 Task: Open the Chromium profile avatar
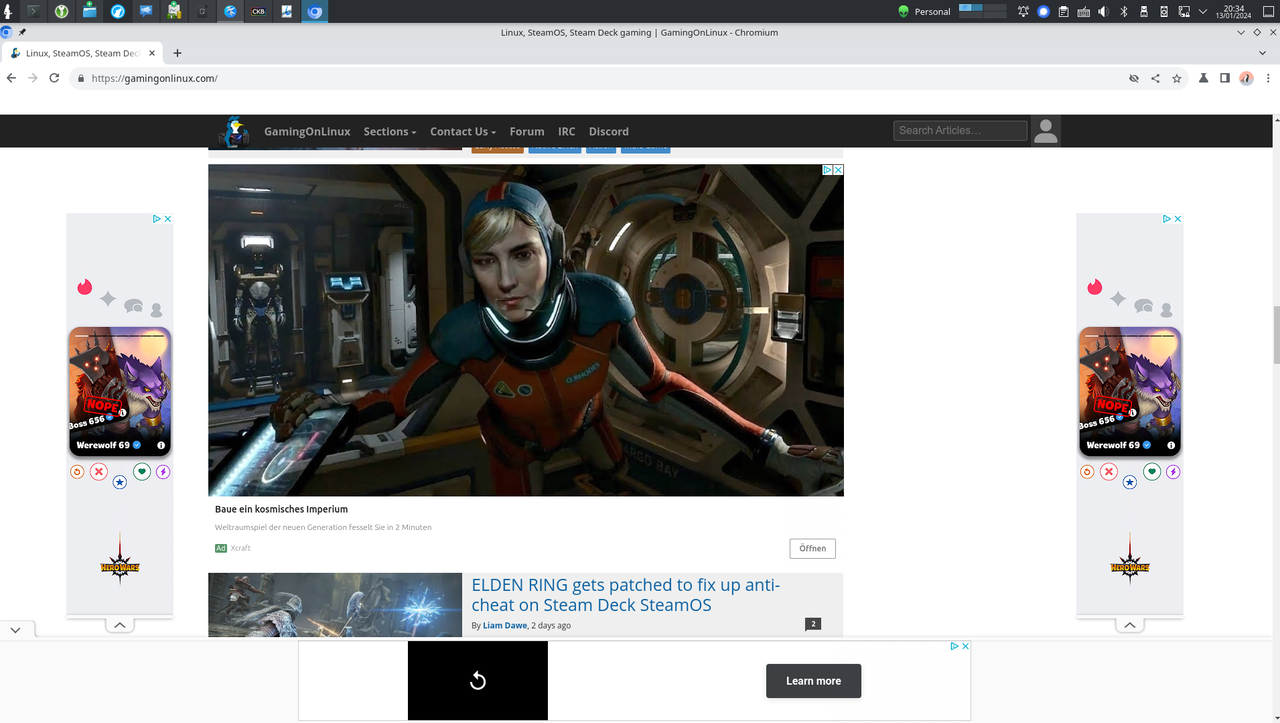[x=1246, y=78]
